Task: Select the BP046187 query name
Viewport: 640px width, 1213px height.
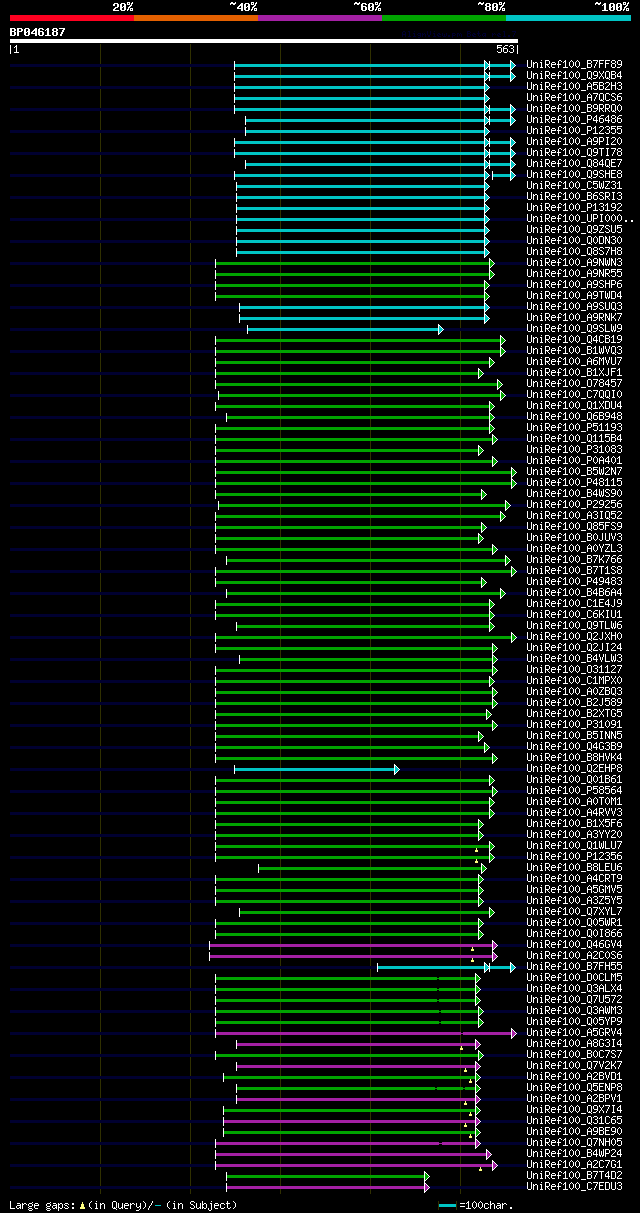Action: (x=38, y=32)
